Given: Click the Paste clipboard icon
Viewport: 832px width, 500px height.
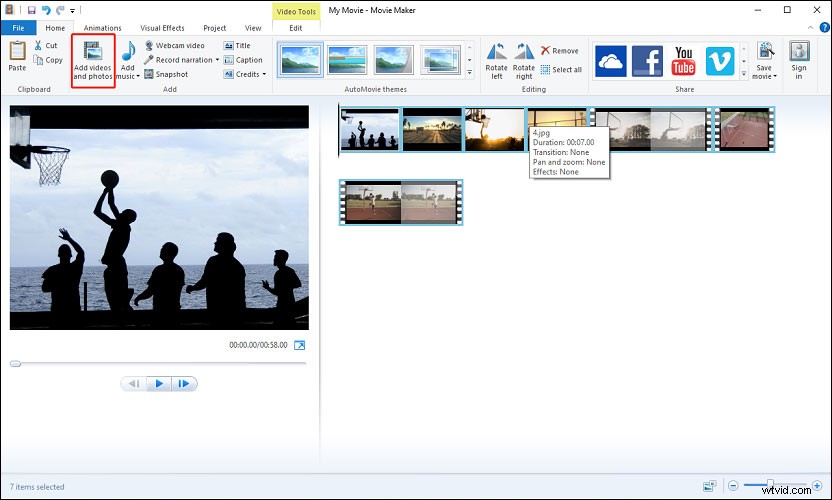Looking at the screenshot, I should [x=17, y=51].
